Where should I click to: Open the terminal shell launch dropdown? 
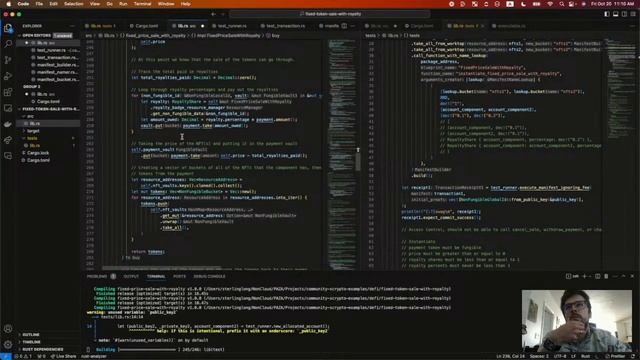(590, 276)
